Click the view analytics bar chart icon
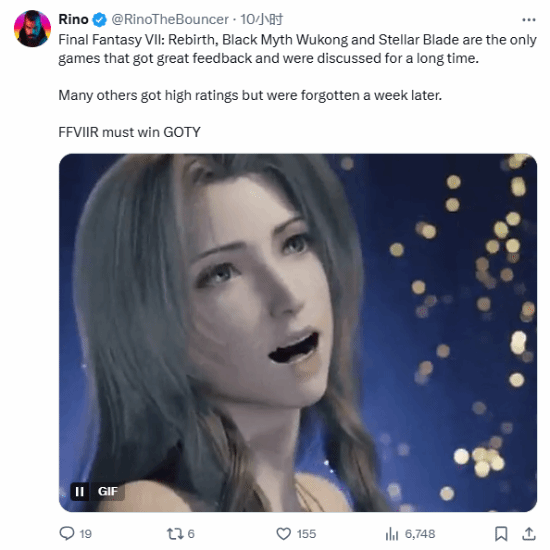 pyautogui.click(x=392, y=534)
